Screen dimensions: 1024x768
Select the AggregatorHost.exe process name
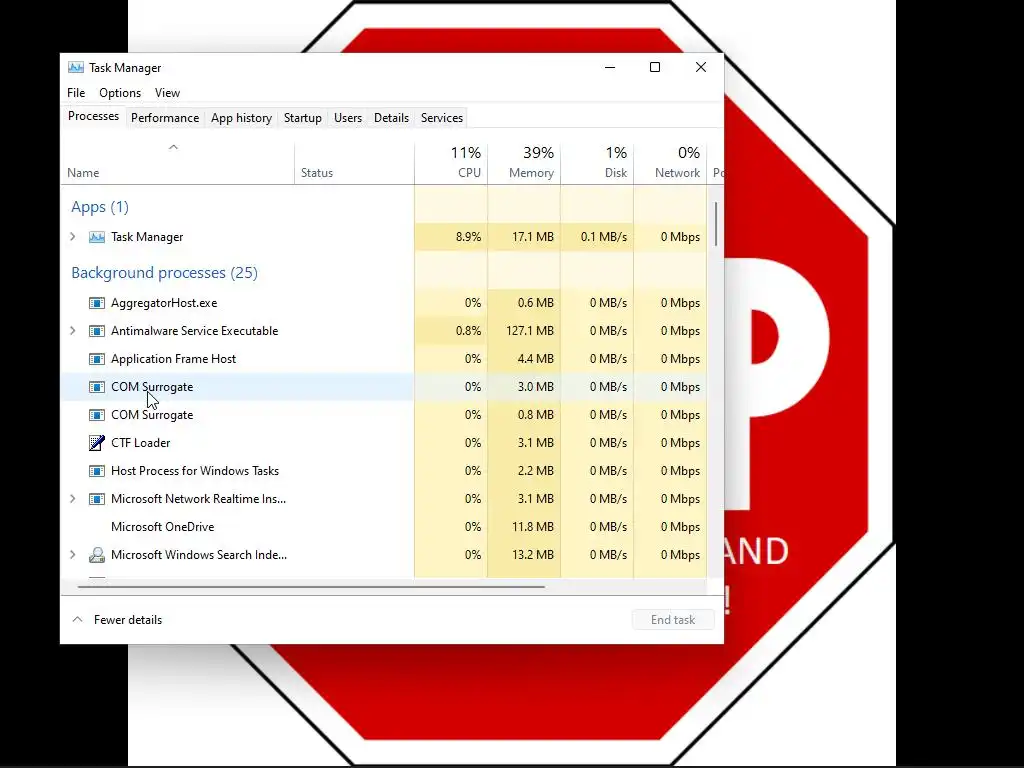(x=164, y=303)
